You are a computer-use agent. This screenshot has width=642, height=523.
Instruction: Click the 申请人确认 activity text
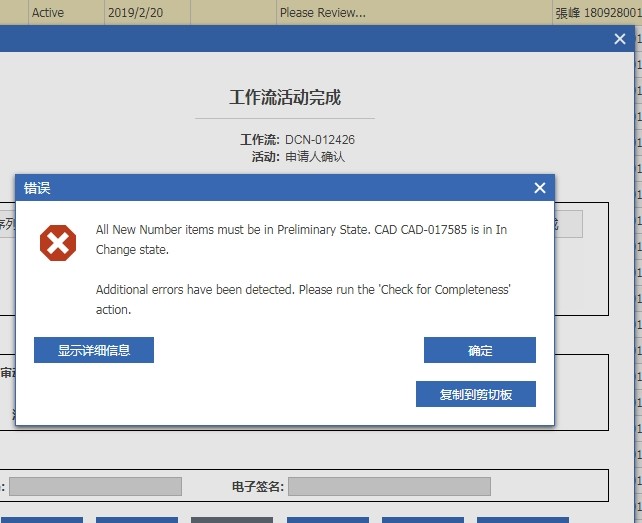pos(315,157)
